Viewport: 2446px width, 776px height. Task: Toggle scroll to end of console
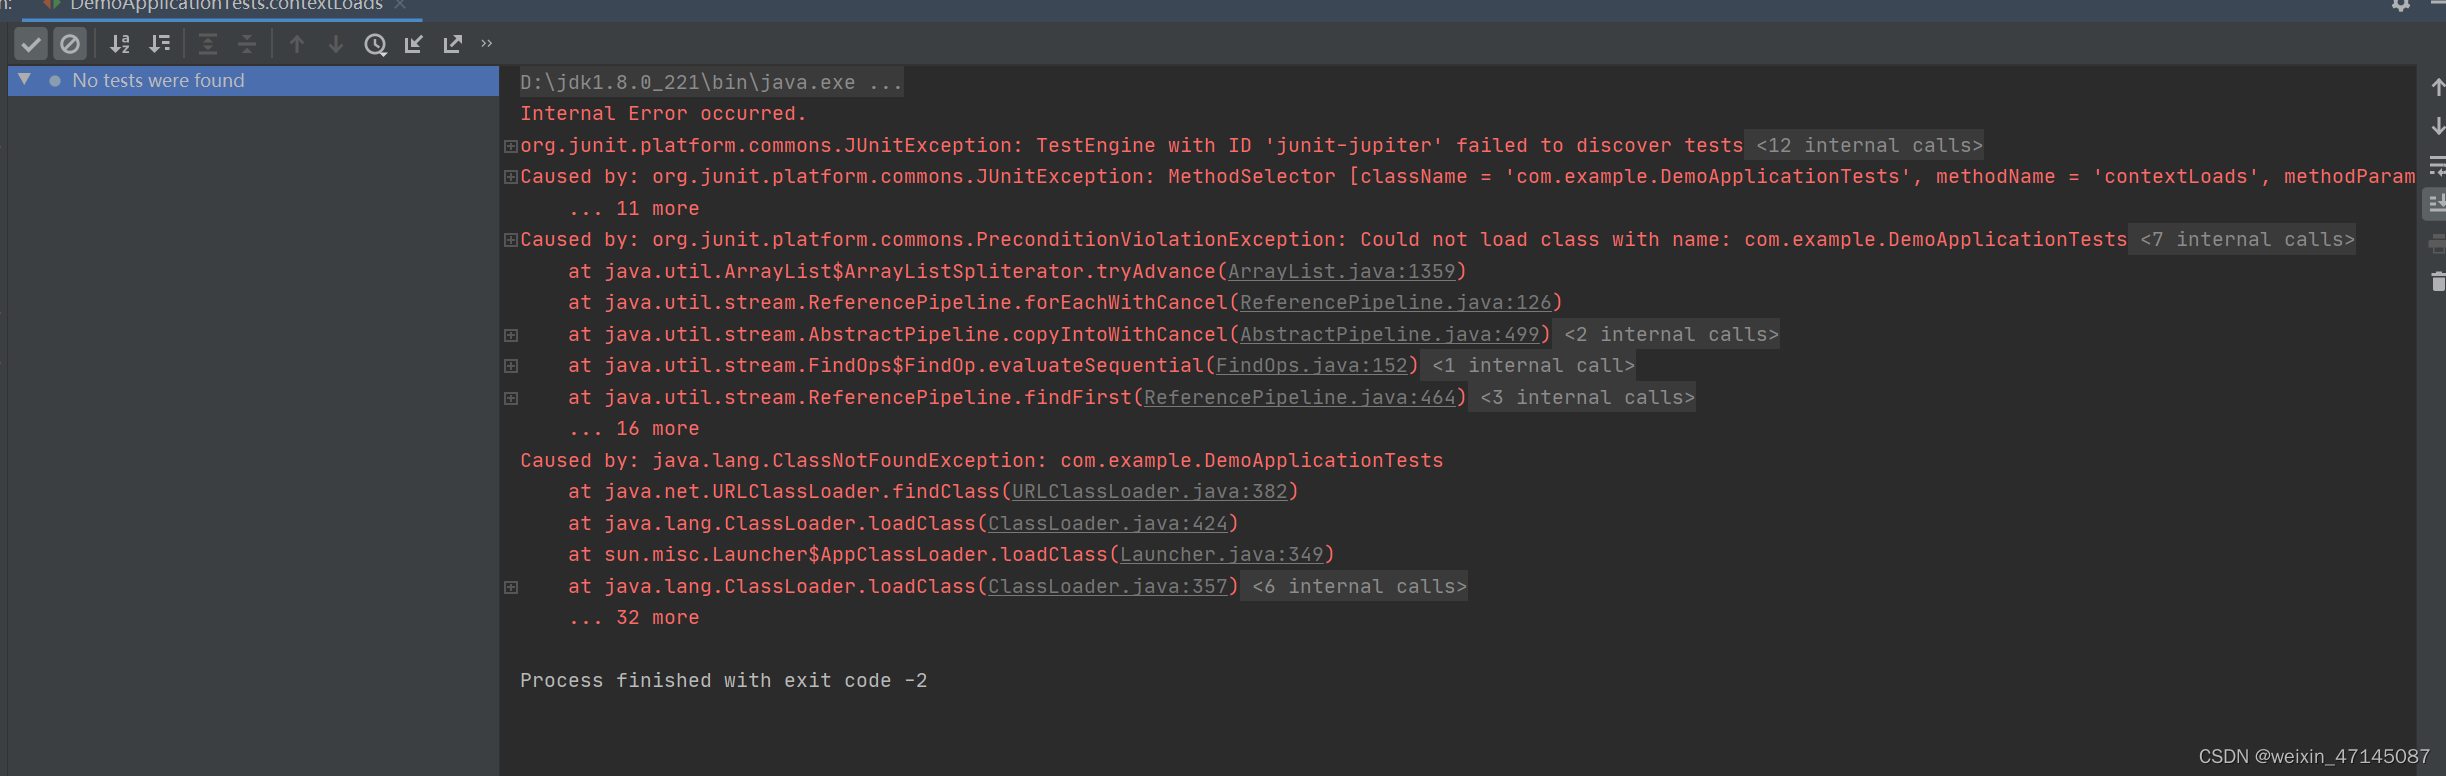tap(2437, 204)
